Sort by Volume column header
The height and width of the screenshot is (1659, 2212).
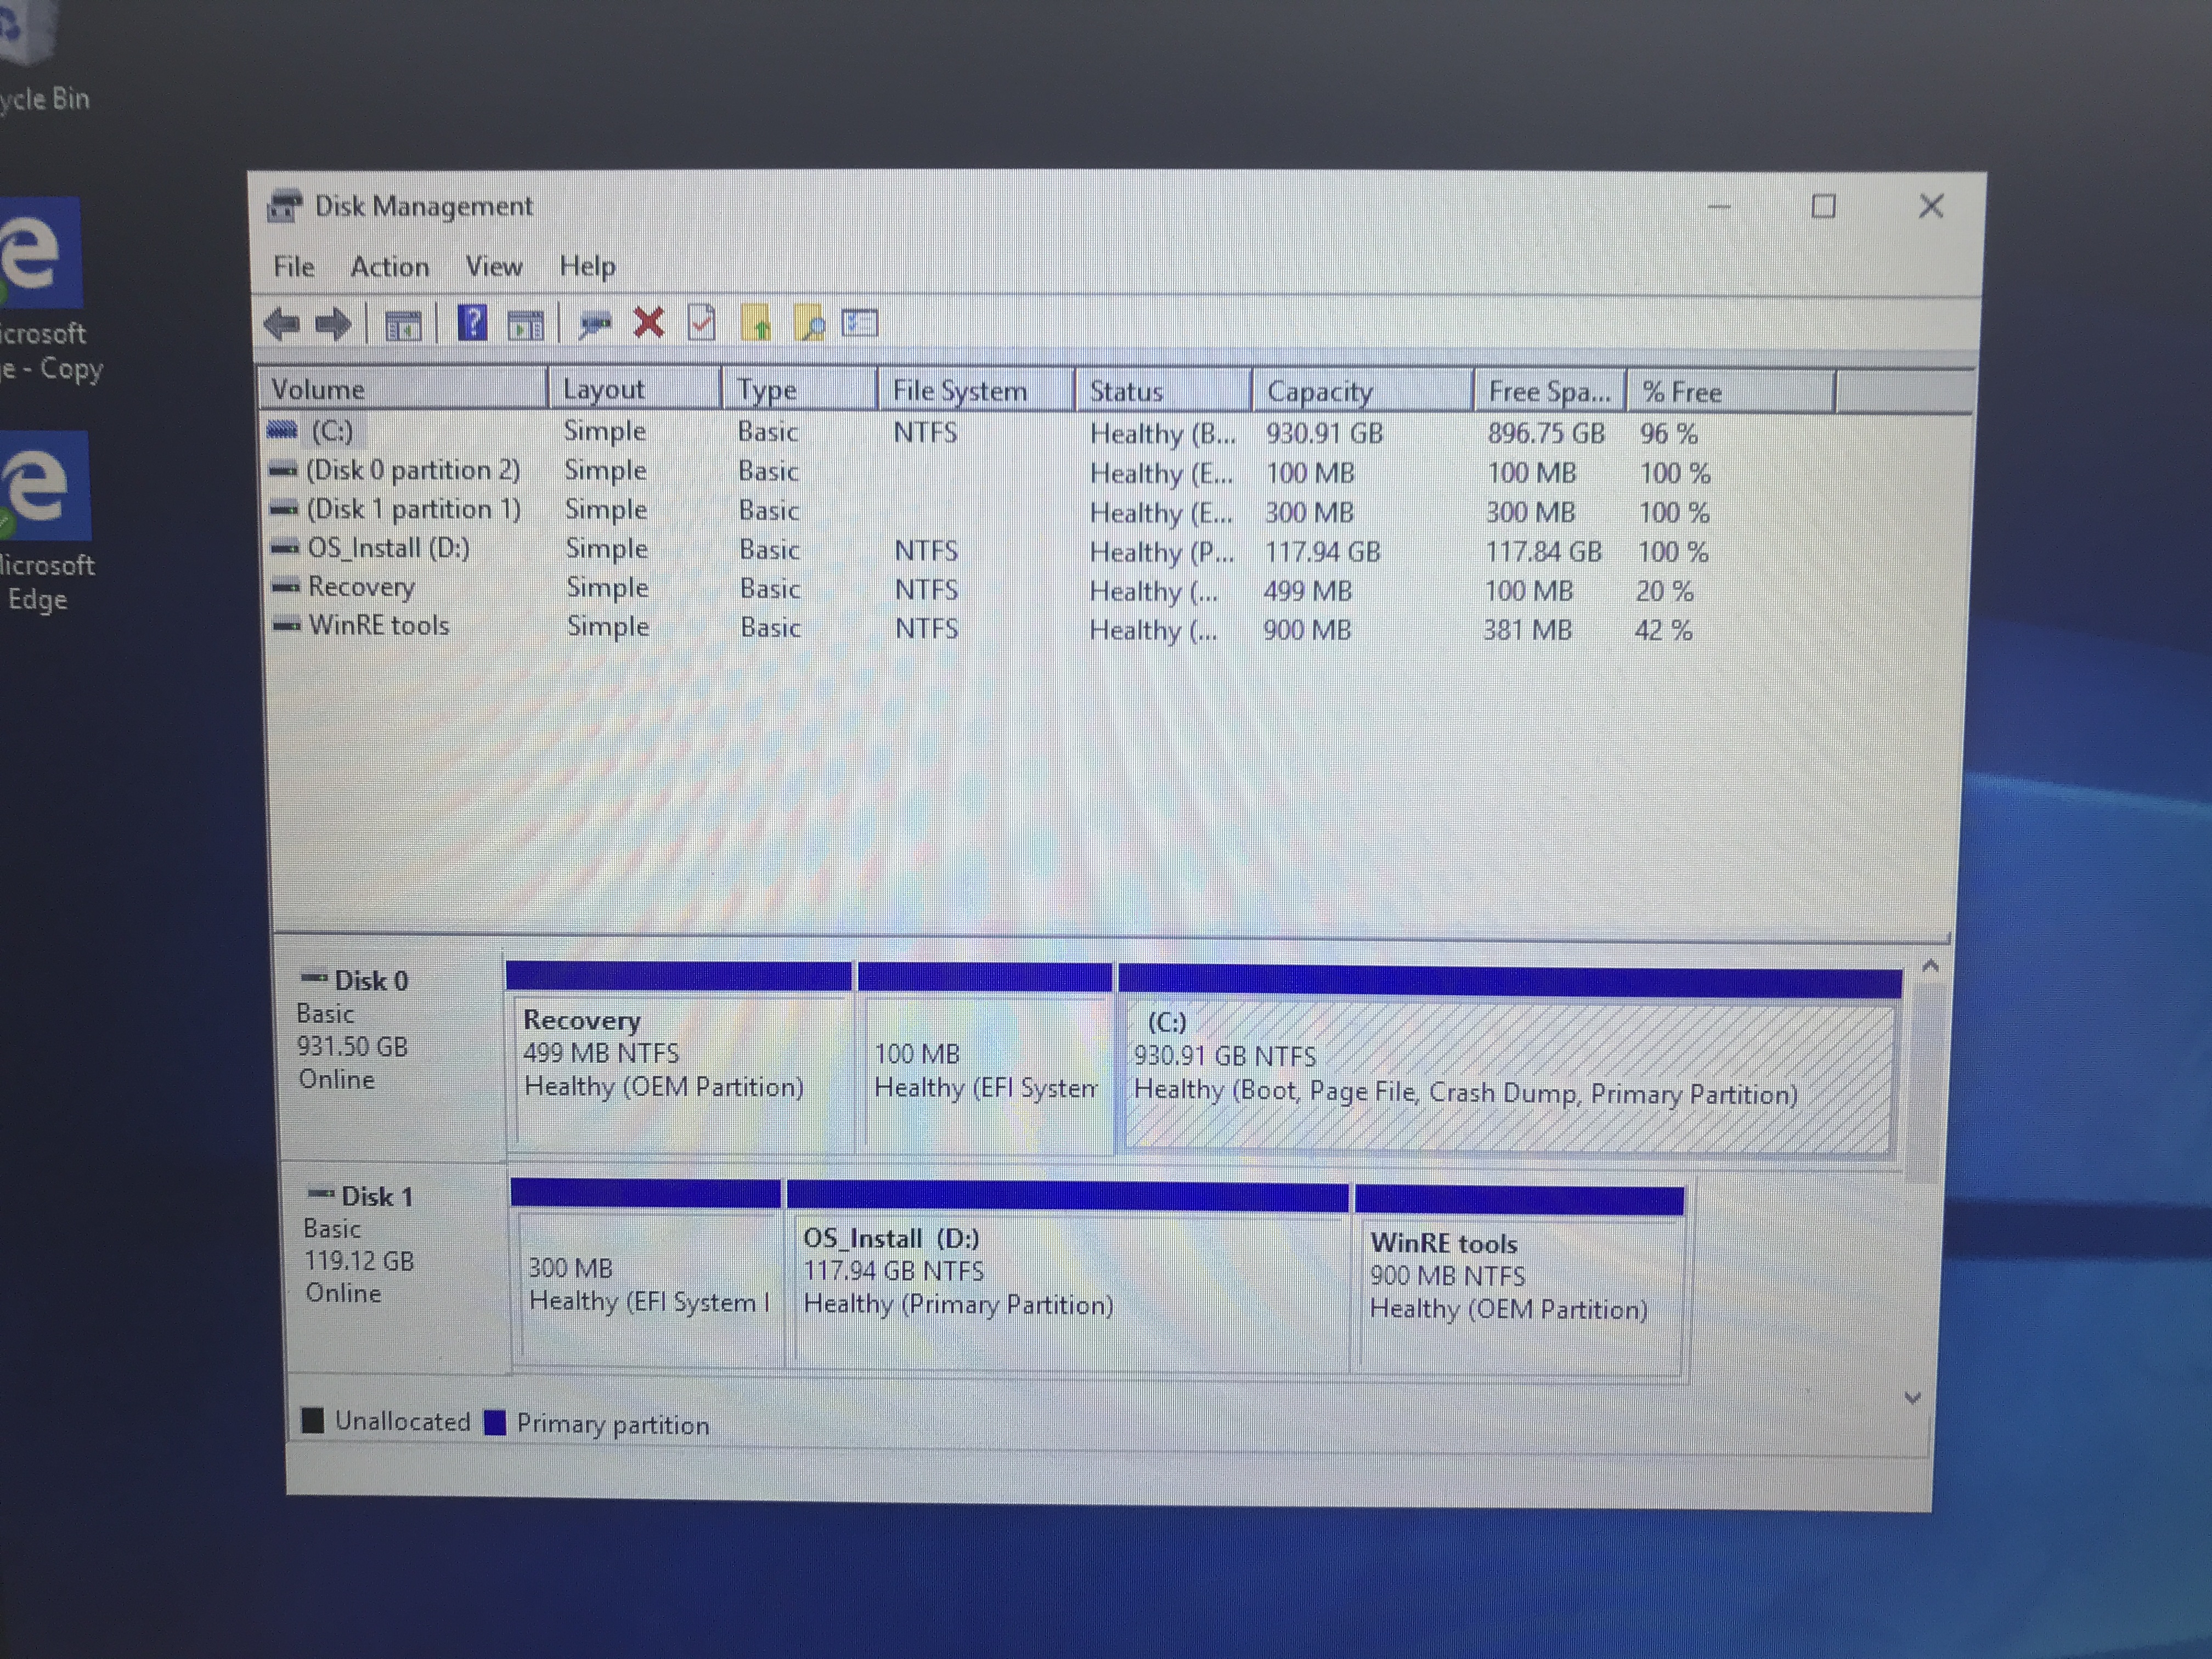coord(318,389)
